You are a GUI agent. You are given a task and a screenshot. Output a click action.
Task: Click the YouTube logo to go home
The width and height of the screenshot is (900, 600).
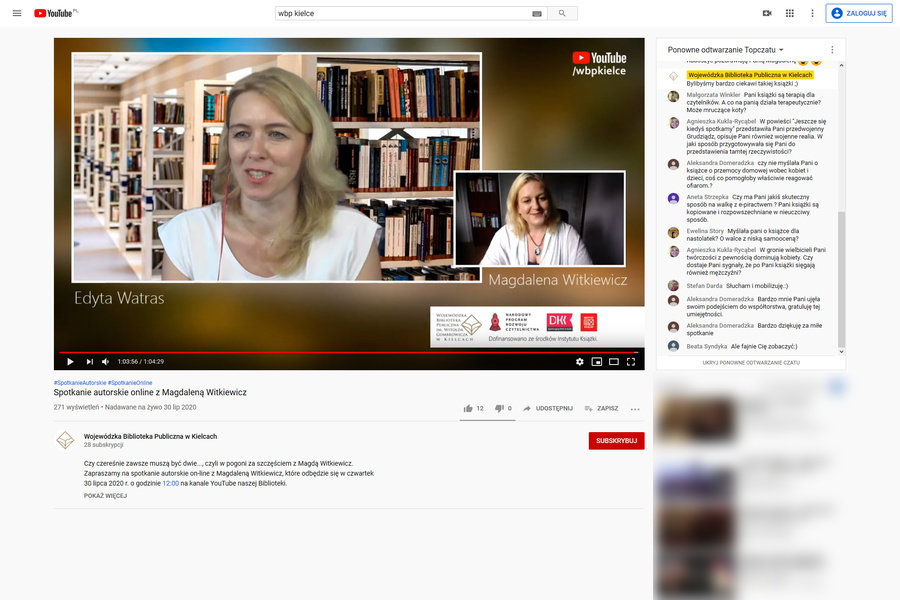click(x=56, y=13)
